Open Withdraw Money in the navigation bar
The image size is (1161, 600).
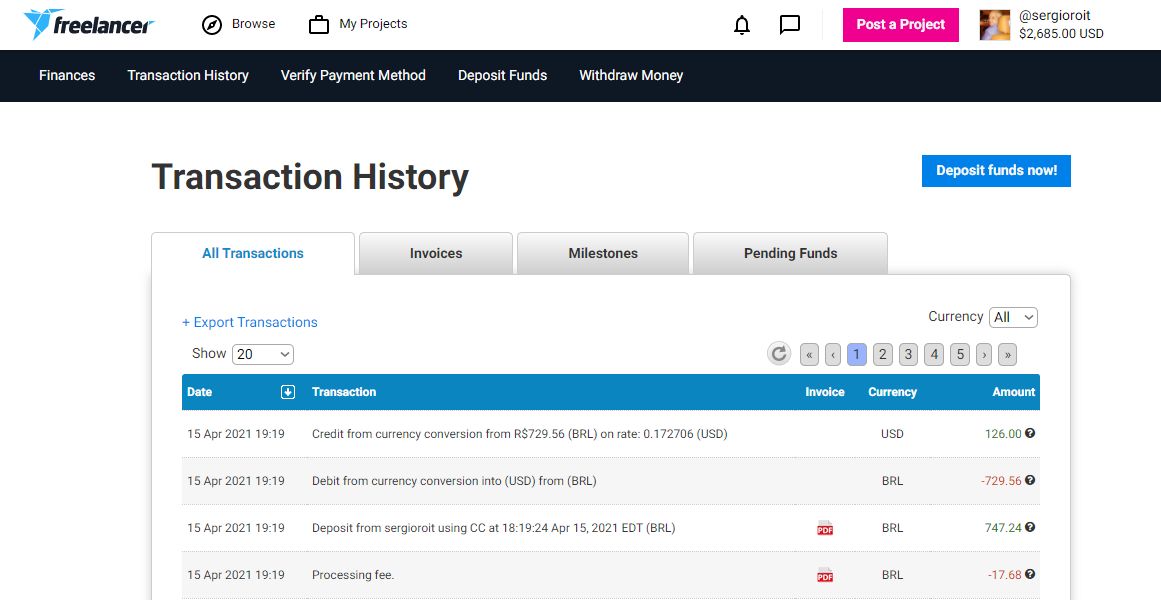(x=631, y=75)
